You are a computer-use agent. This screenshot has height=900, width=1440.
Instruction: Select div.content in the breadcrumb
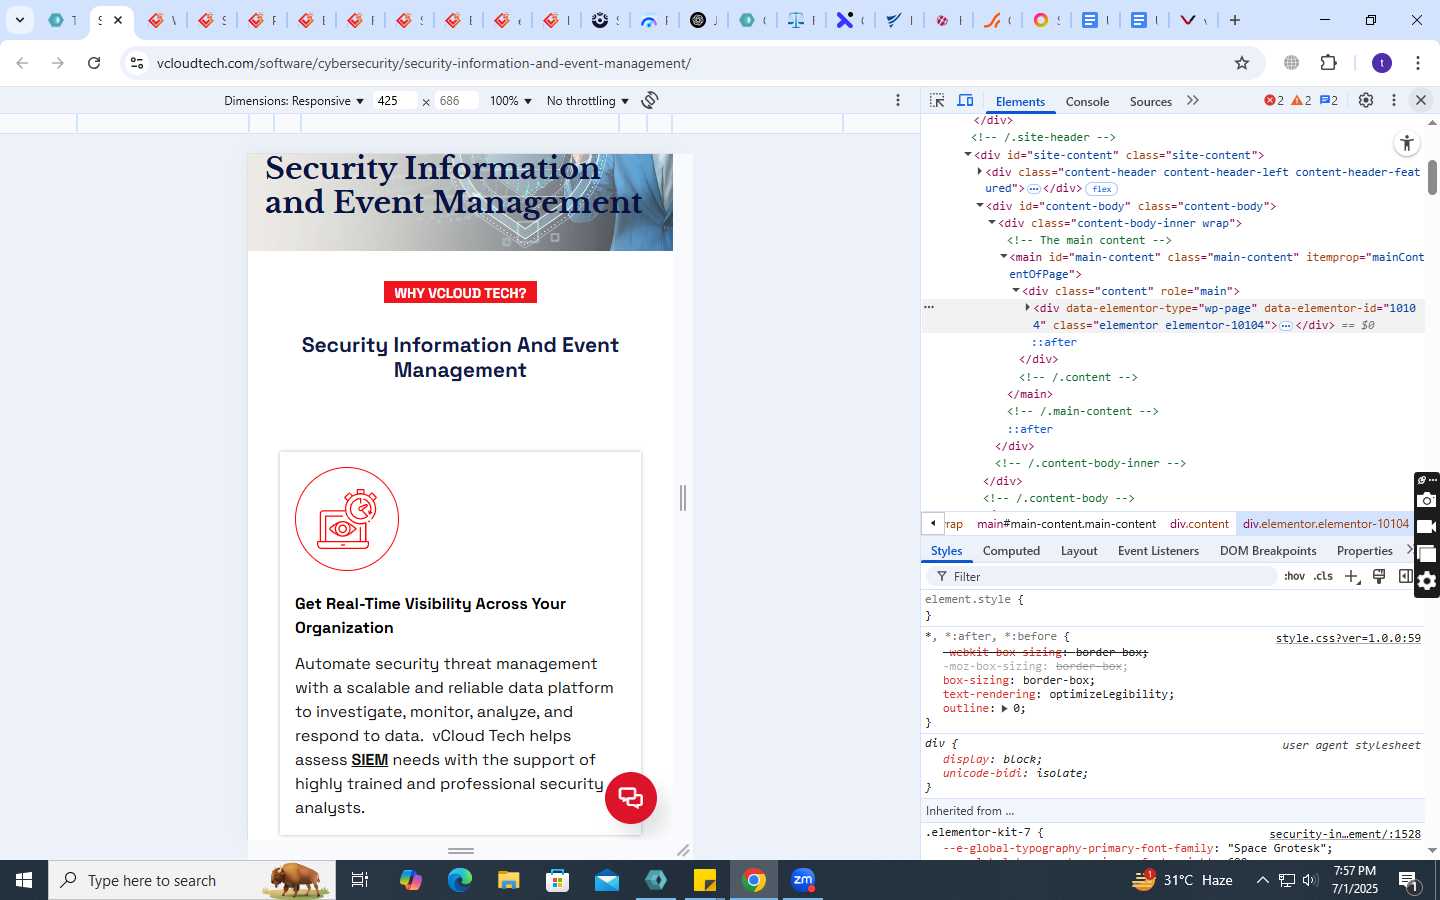tap(1199, 524)
